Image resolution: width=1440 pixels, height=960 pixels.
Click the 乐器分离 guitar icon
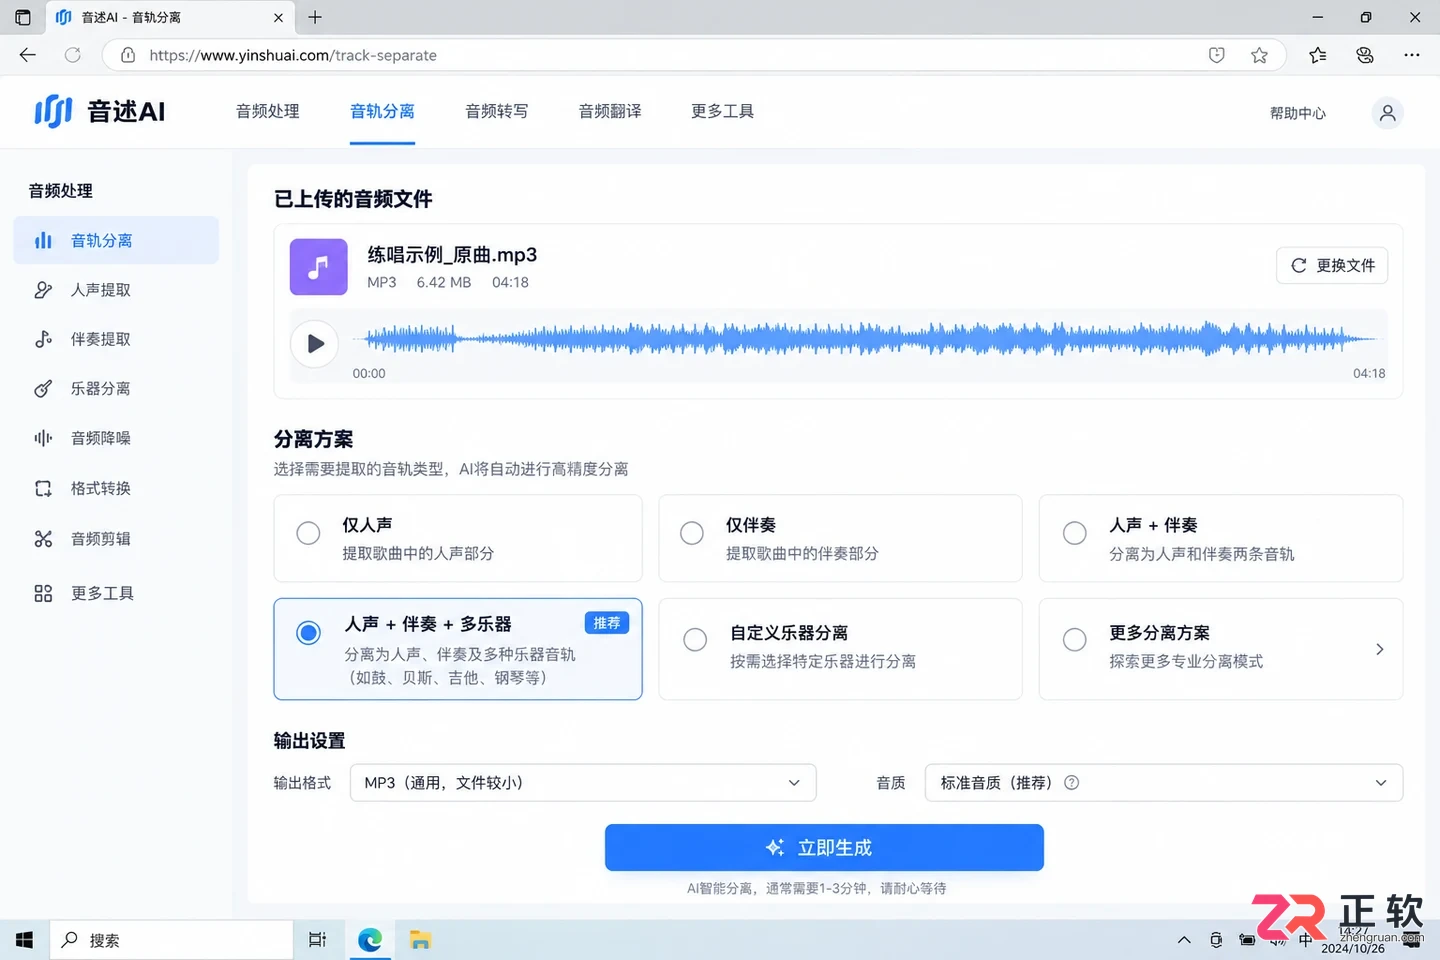point(43,388)
